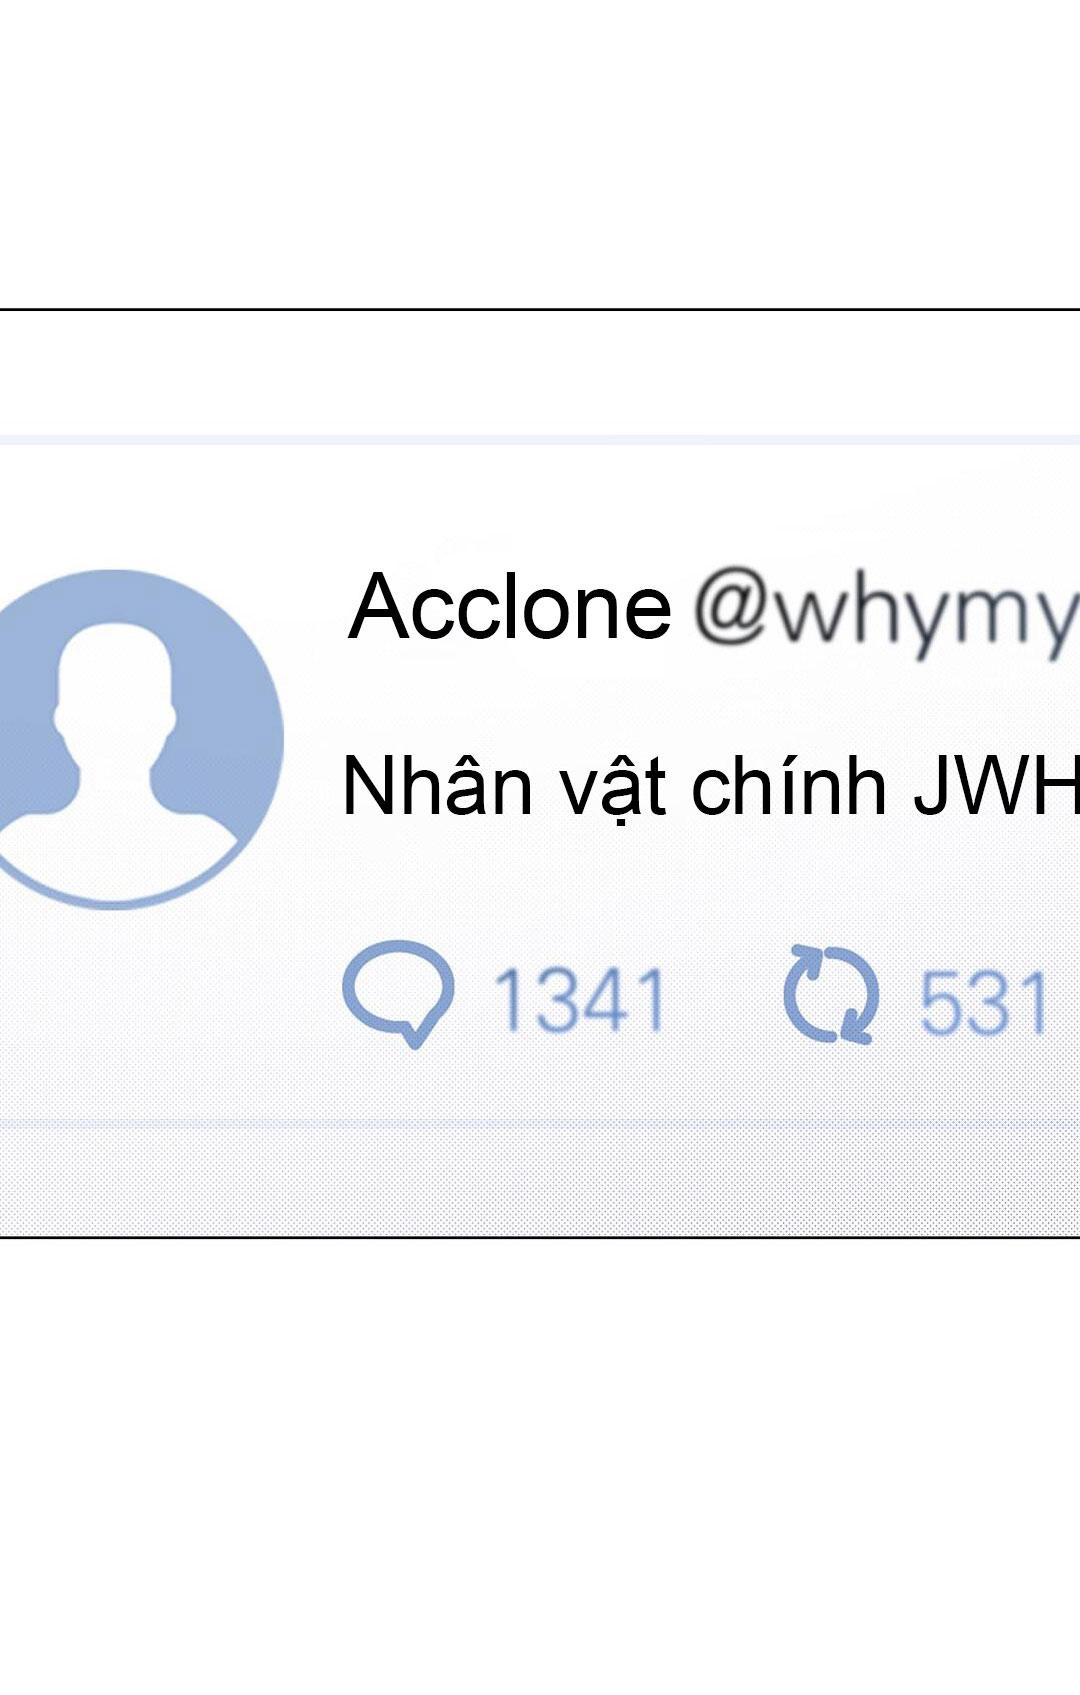Click the retweet arrows icon
This screenshot has height=1695, width=1080.
coord(830,994)
